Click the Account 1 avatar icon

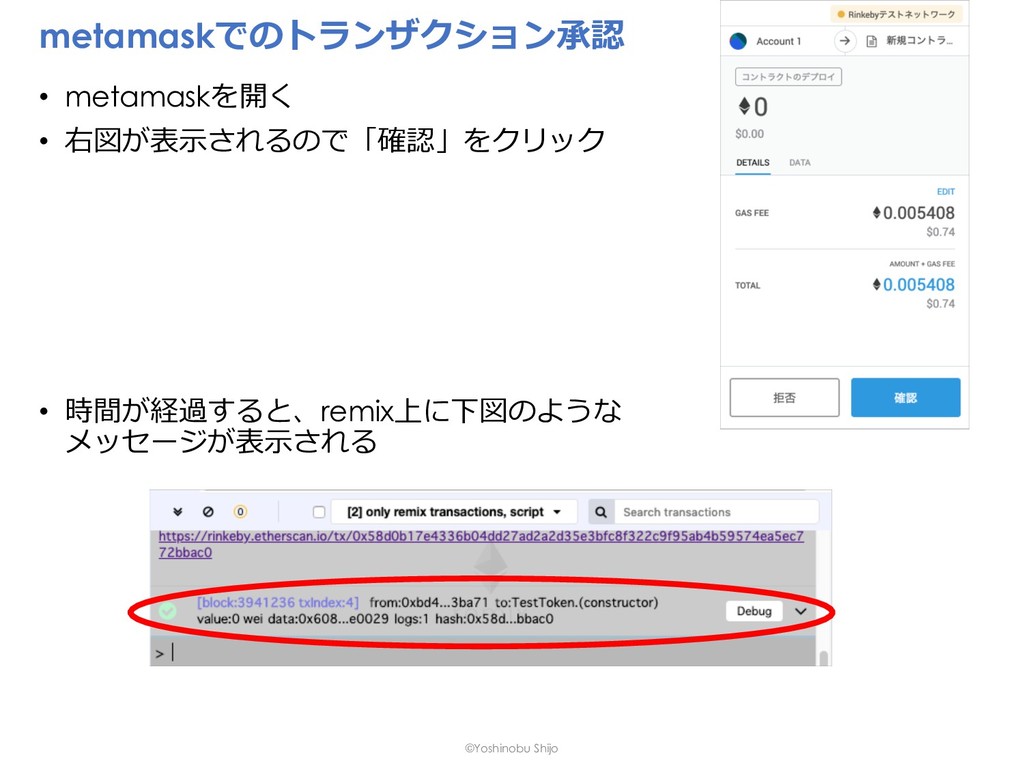[738, 41]
